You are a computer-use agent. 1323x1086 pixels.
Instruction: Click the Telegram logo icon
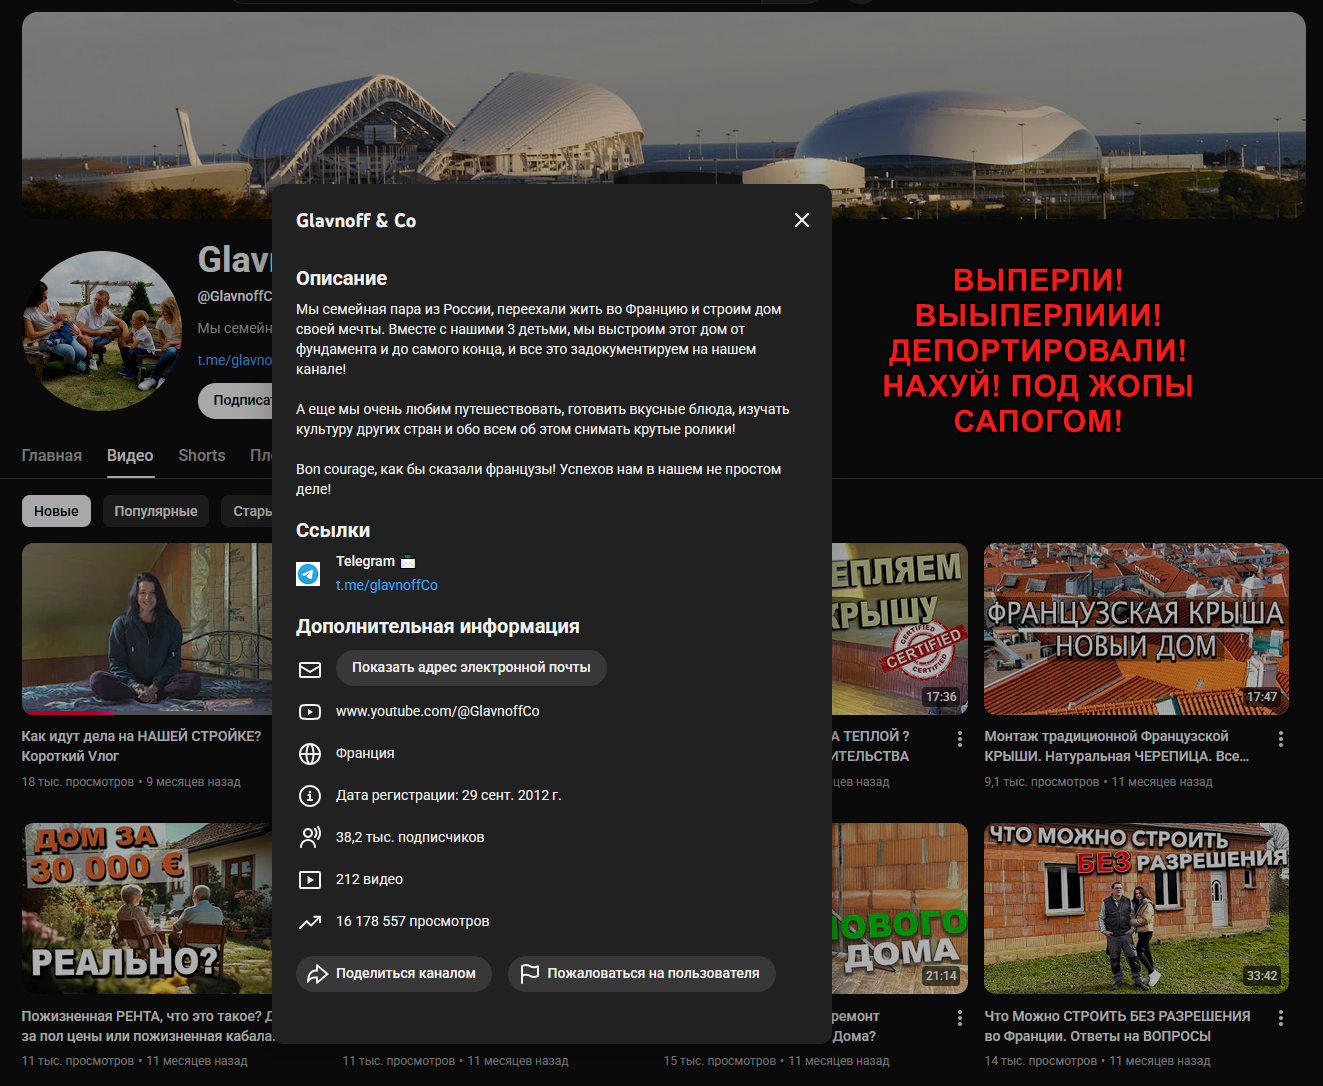(308, 573)
